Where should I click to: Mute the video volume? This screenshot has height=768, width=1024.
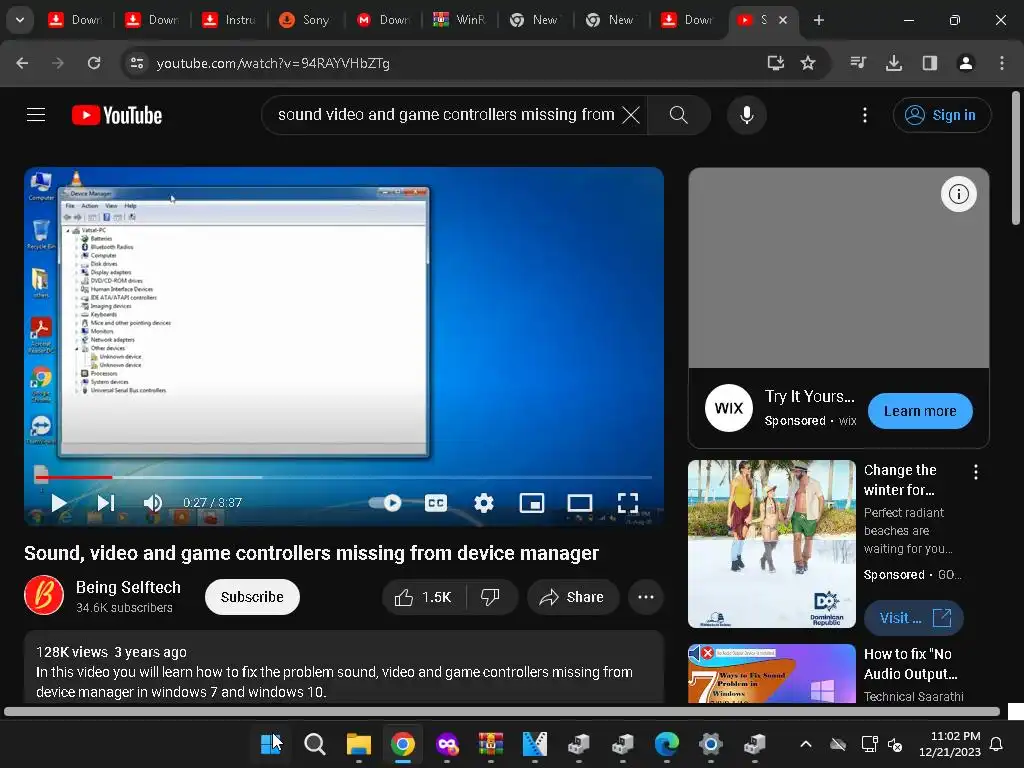tap(152, 502)
